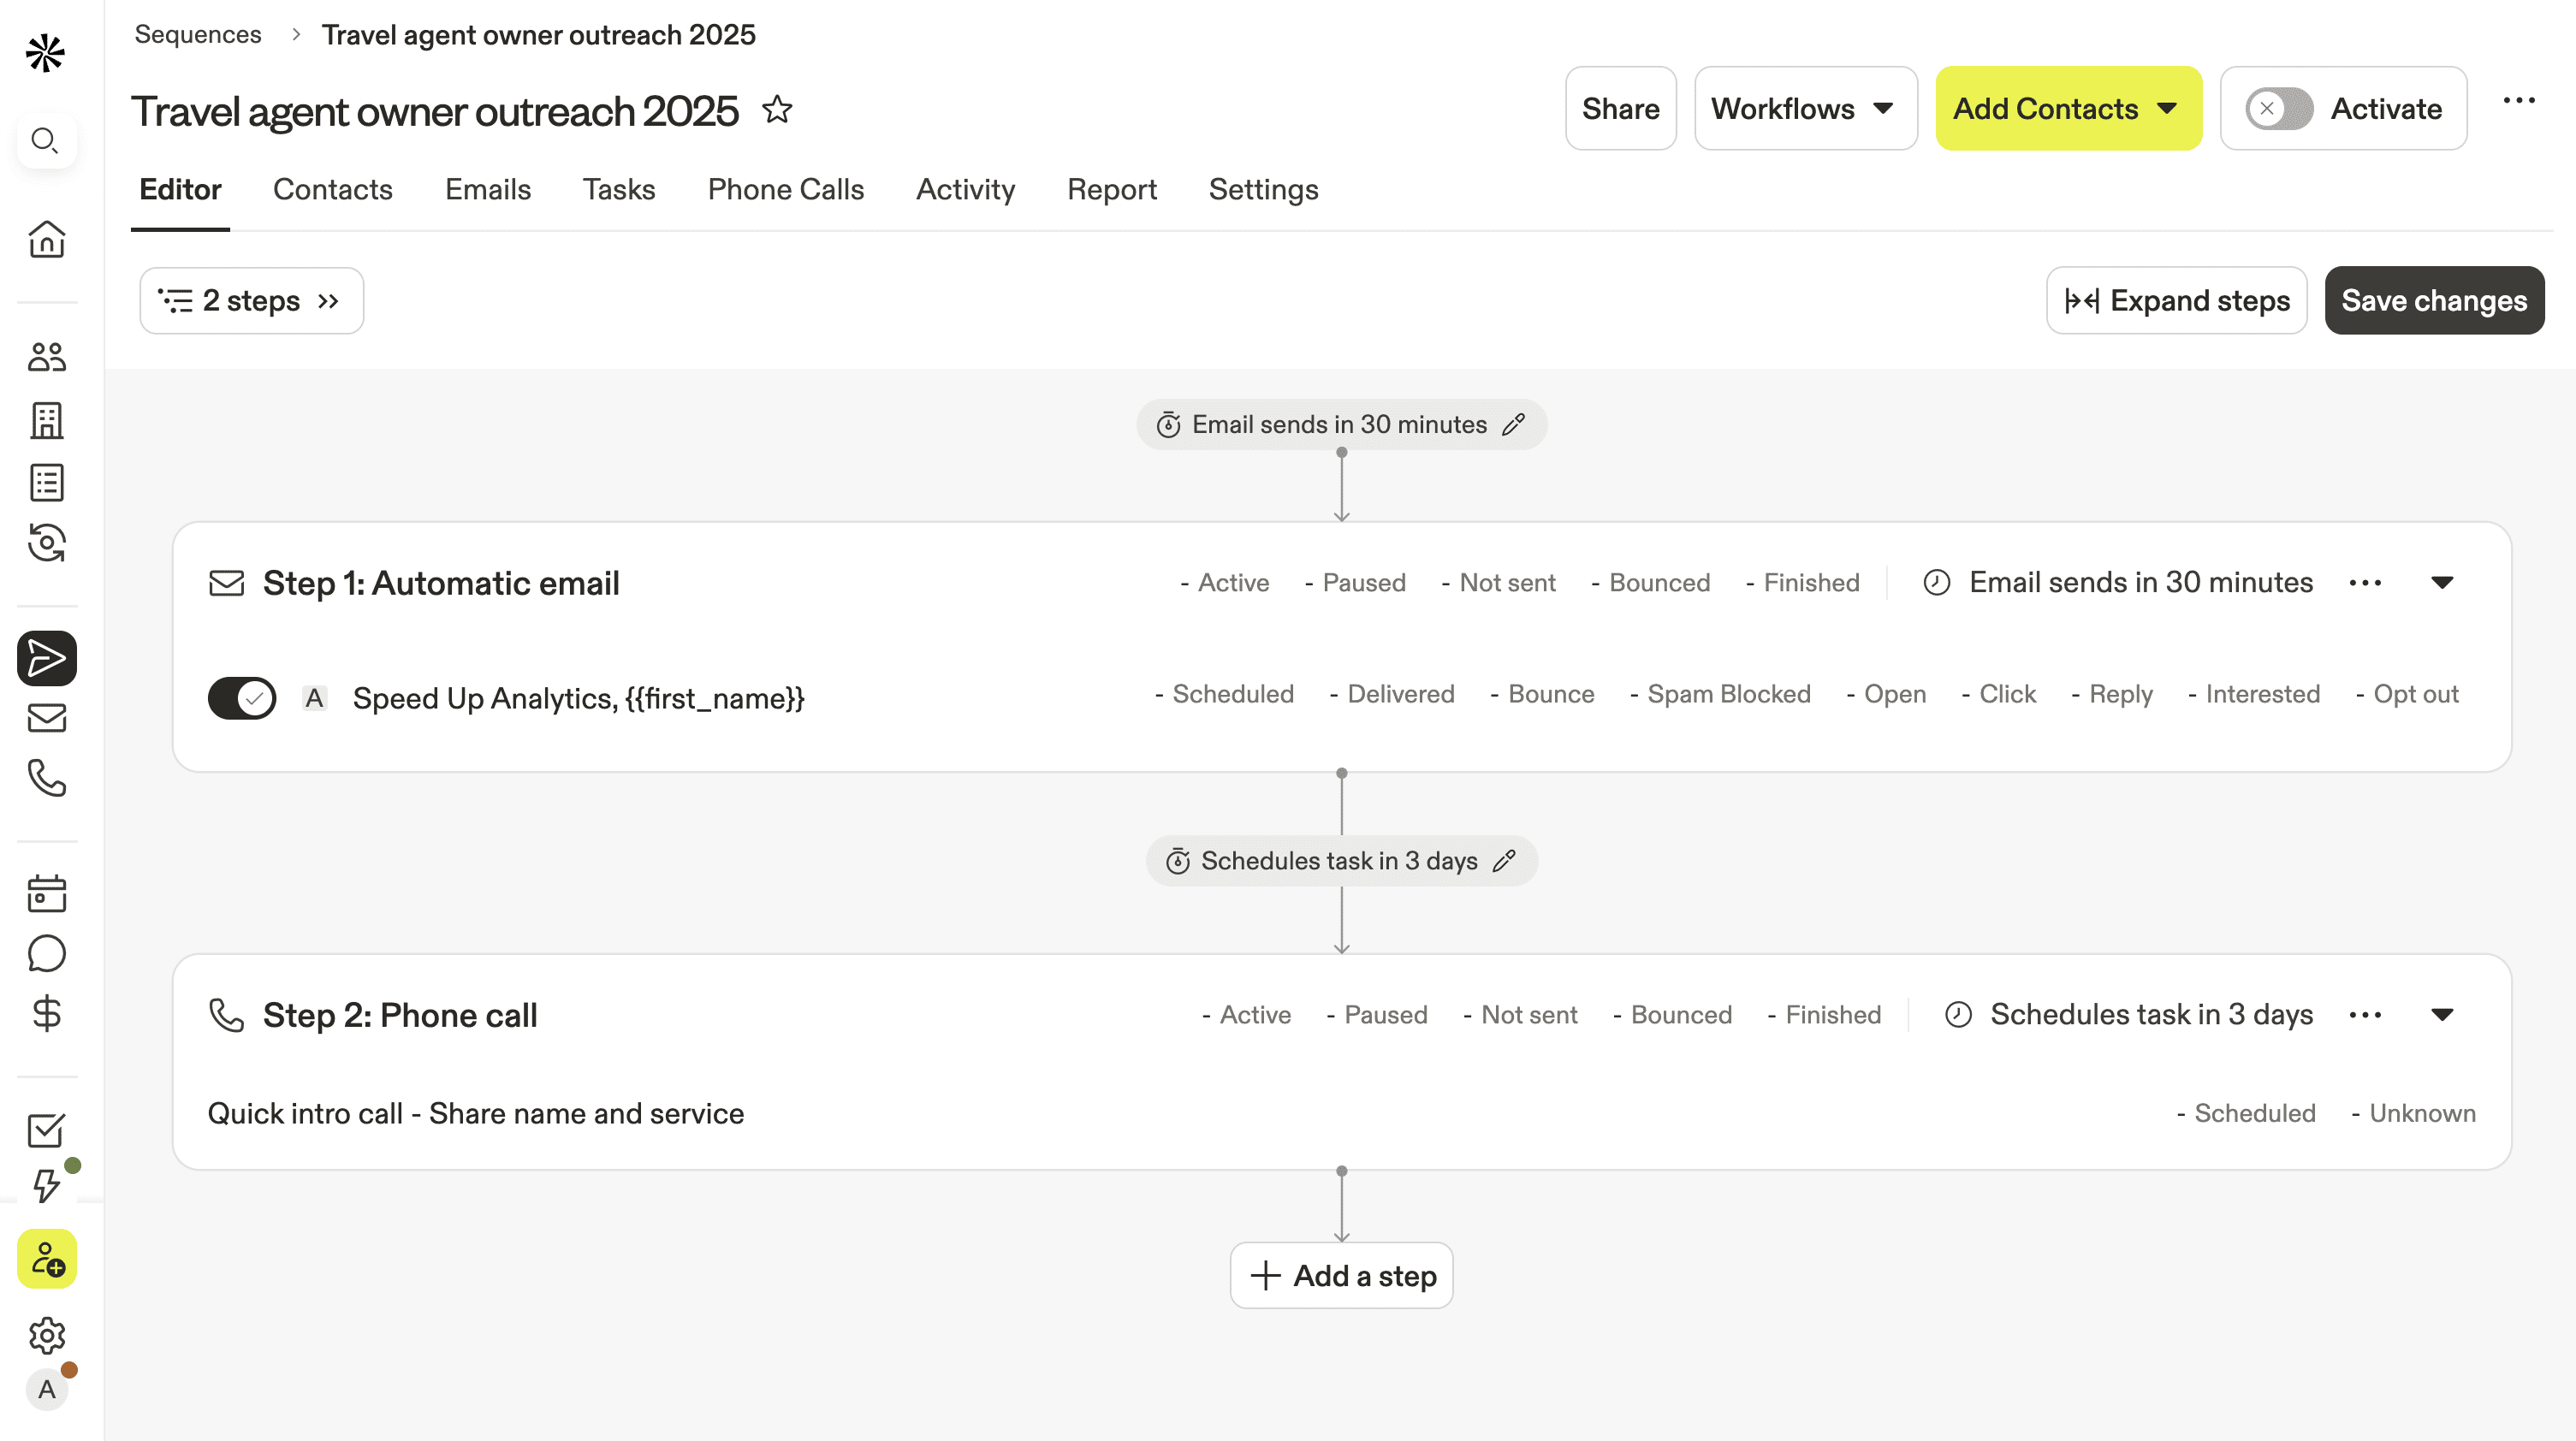Open the contacts people icon in sidebar
Viewport: 2576px width, 1441px height.
(x=46, y=357)
